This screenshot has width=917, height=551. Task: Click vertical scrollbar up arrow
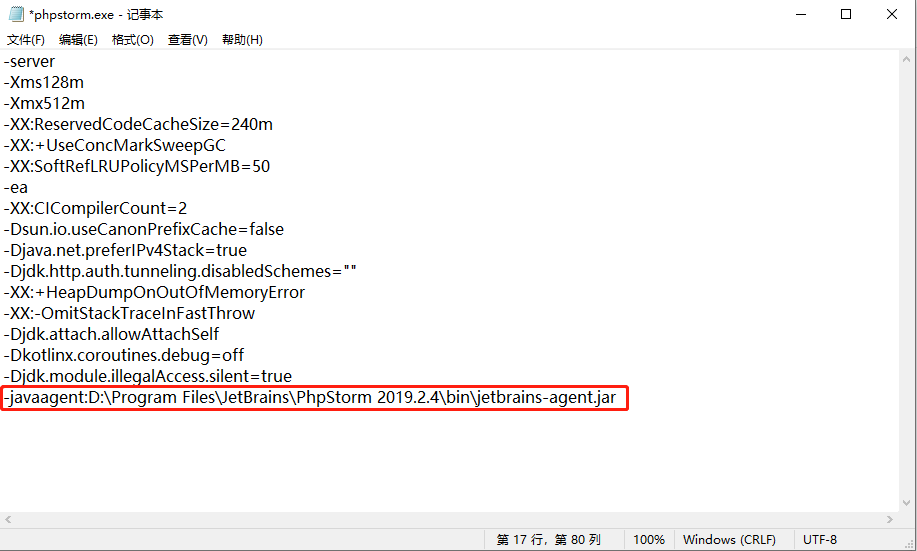(906, 59)
